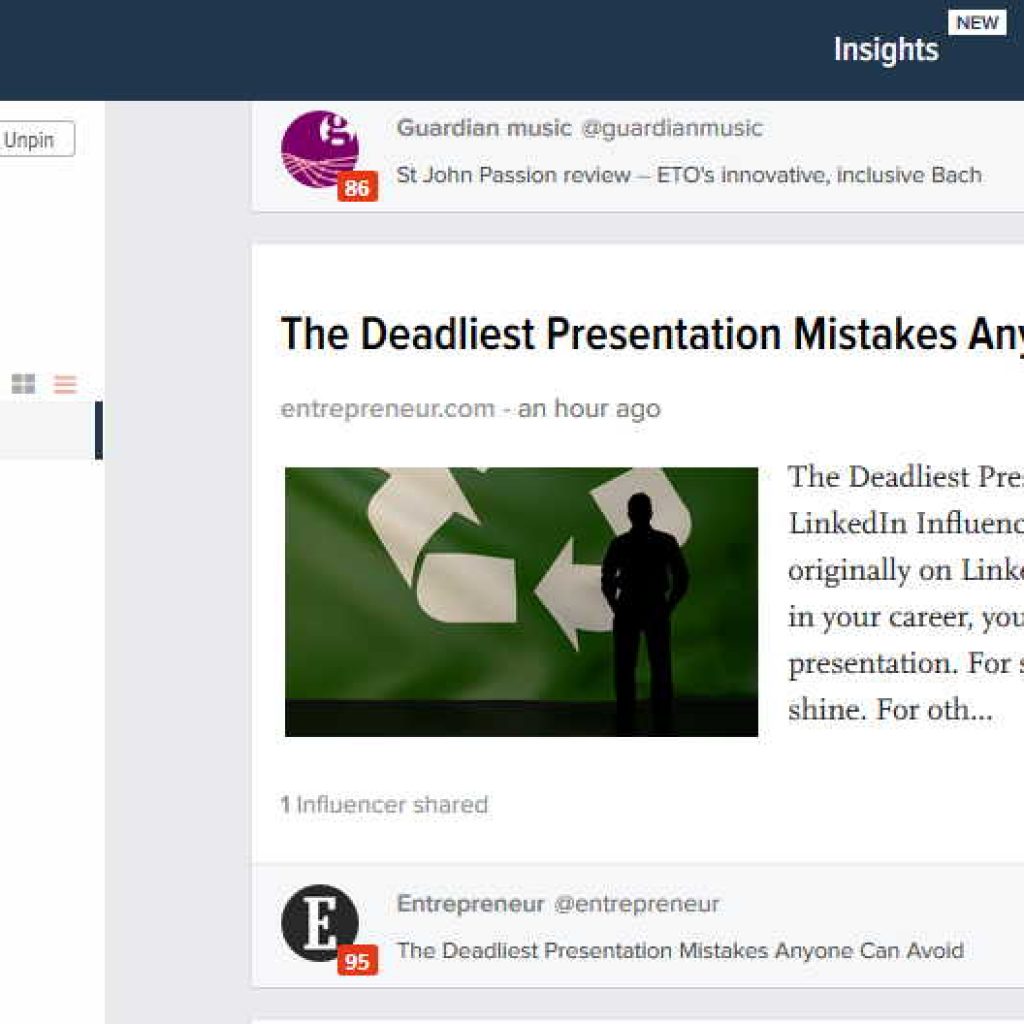Click the 'an hour ago' timestamp
1024x1024 pixels.
589,409
